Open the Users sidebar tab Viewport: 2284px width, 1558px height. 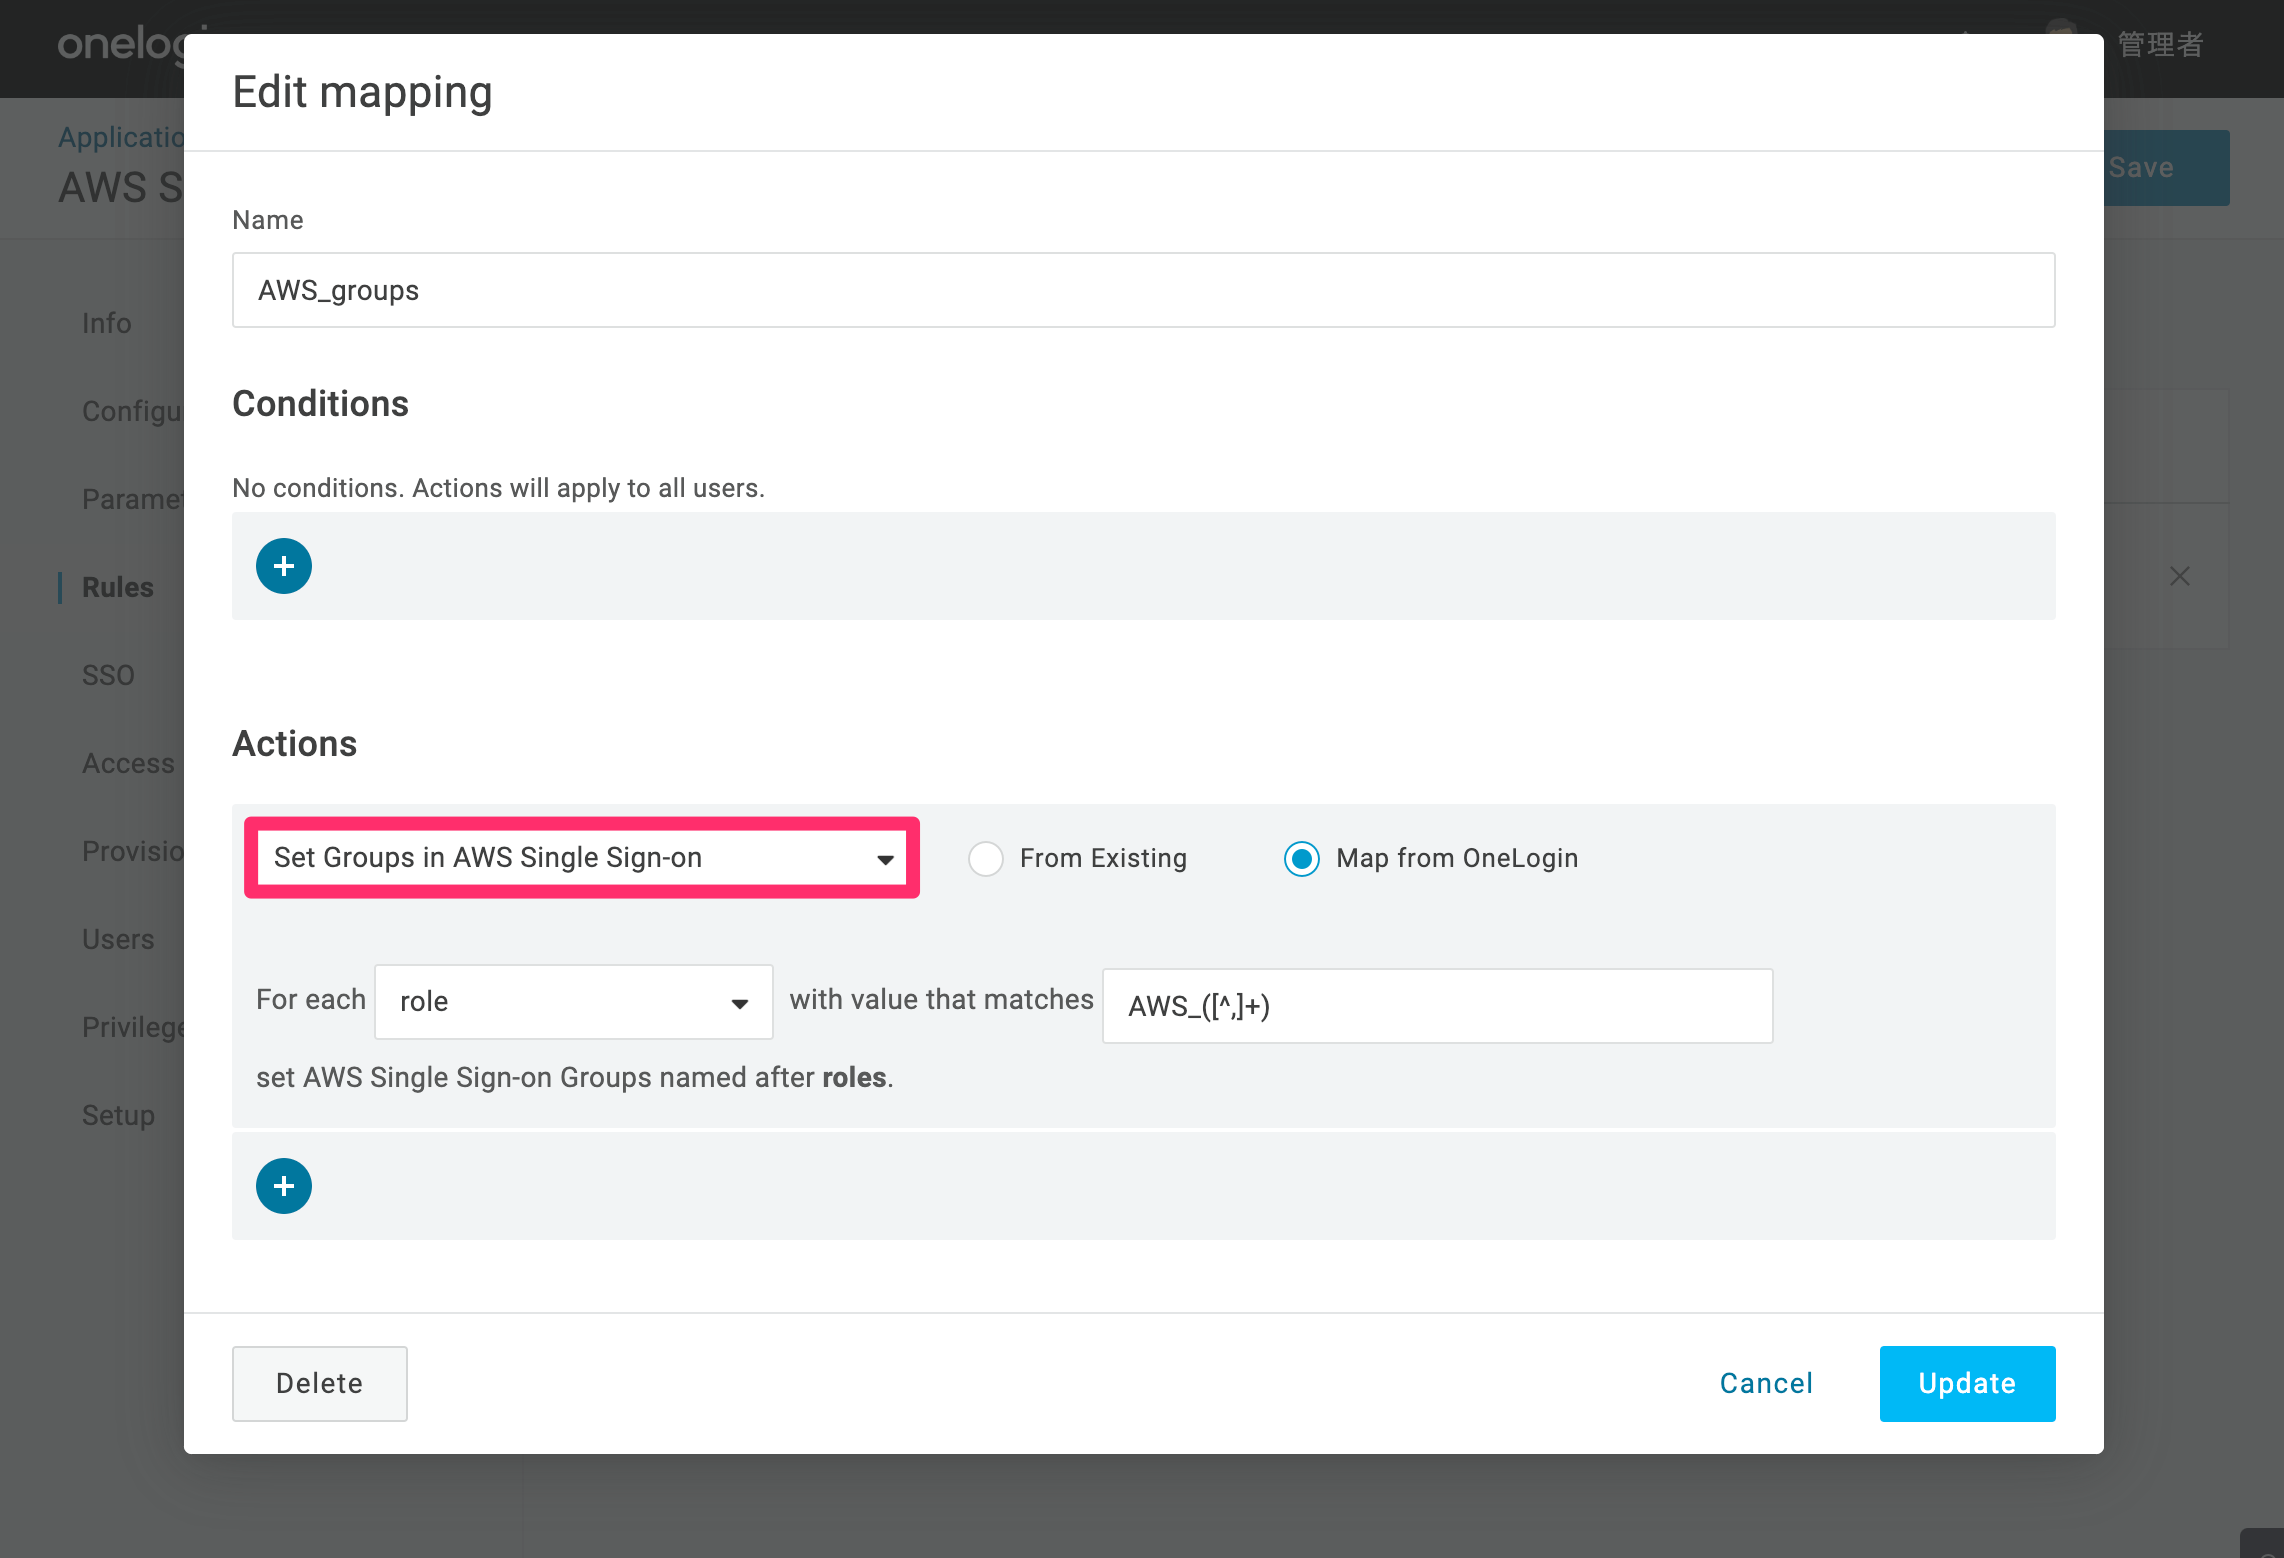tap(118, 939)
